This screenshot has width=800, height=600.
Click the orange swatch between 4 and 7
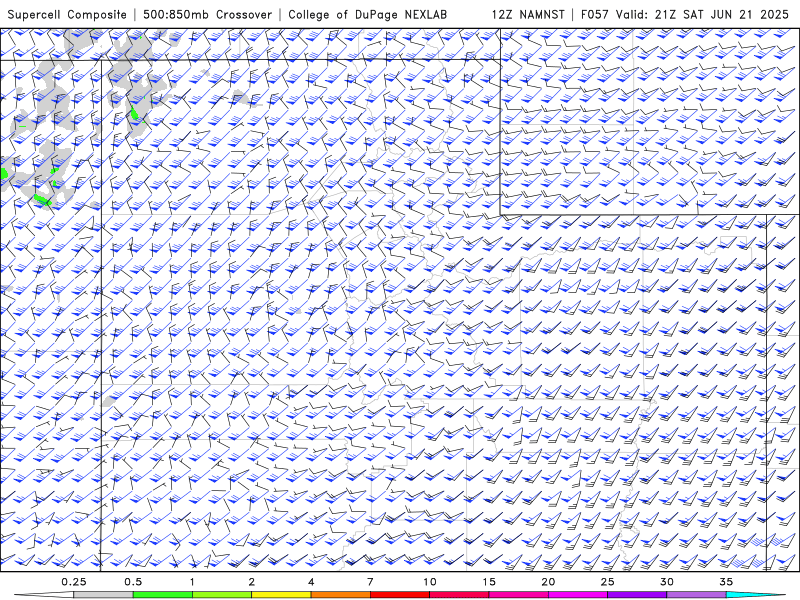click(x=340, y=595)
